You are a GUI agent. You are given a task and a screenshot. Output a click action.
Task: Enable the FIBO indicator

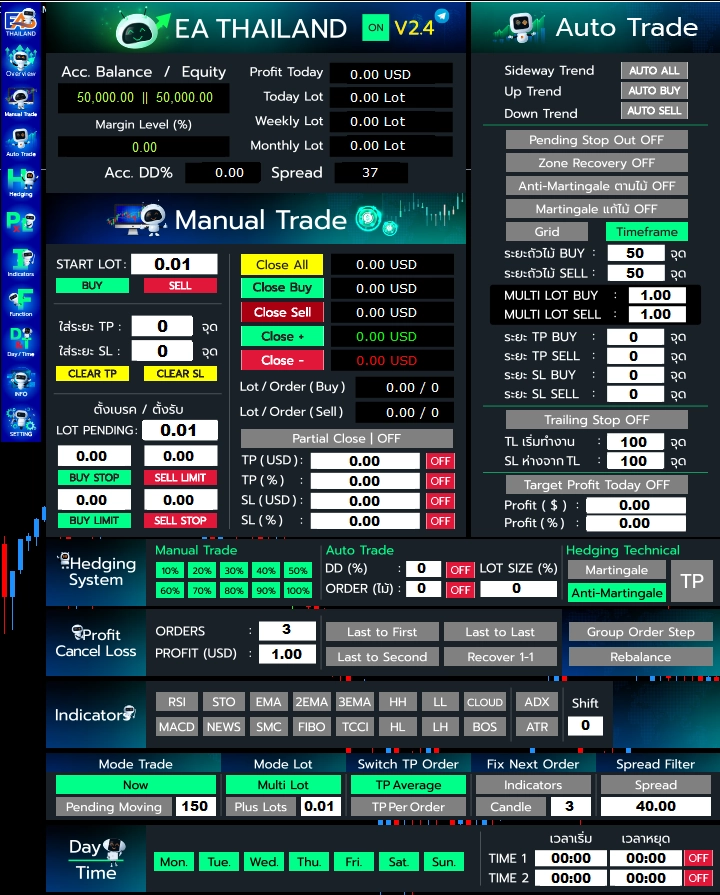311,727
